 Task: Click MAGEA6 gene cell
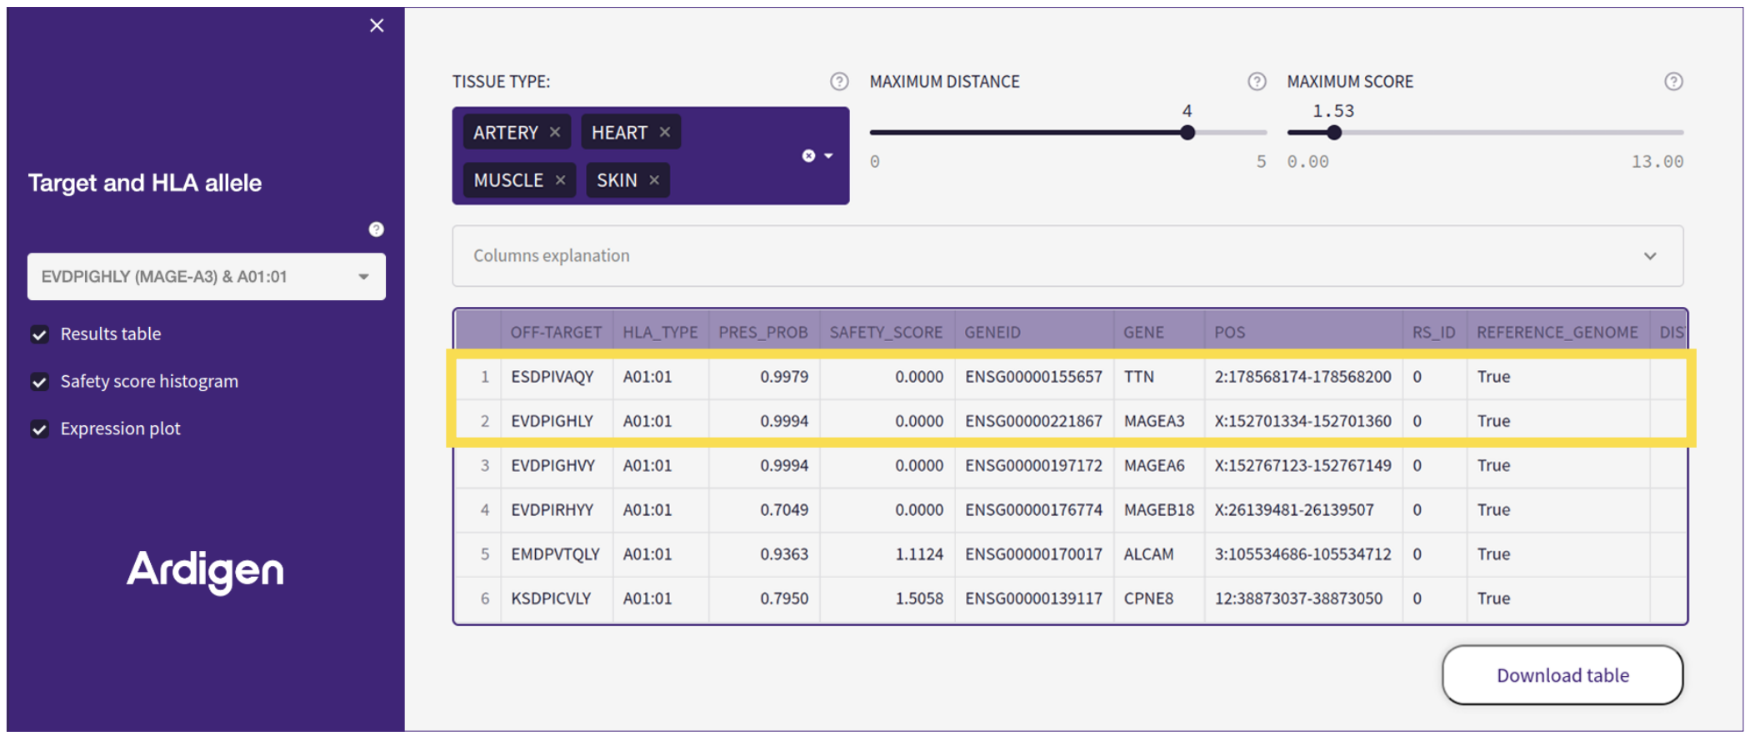(x=1159, y=466)
